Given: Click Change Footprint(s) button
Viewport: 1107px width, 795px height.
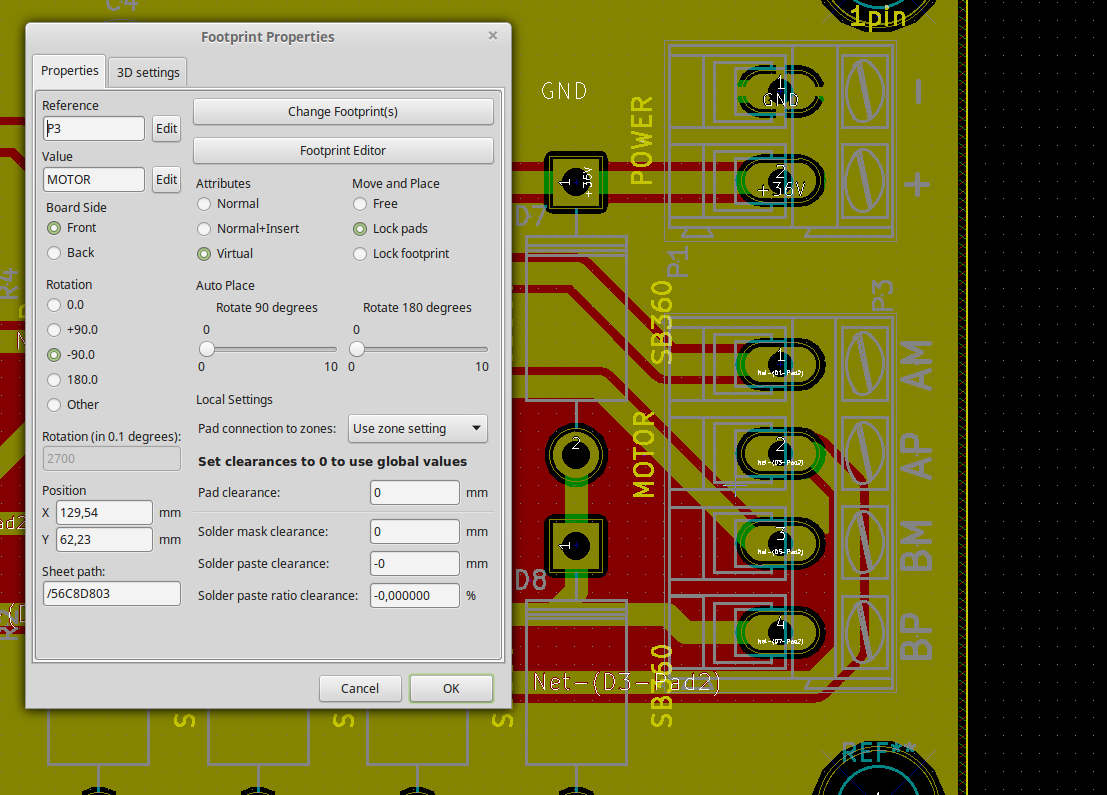Looking at the screenshot, I should [x=343, y=112].
